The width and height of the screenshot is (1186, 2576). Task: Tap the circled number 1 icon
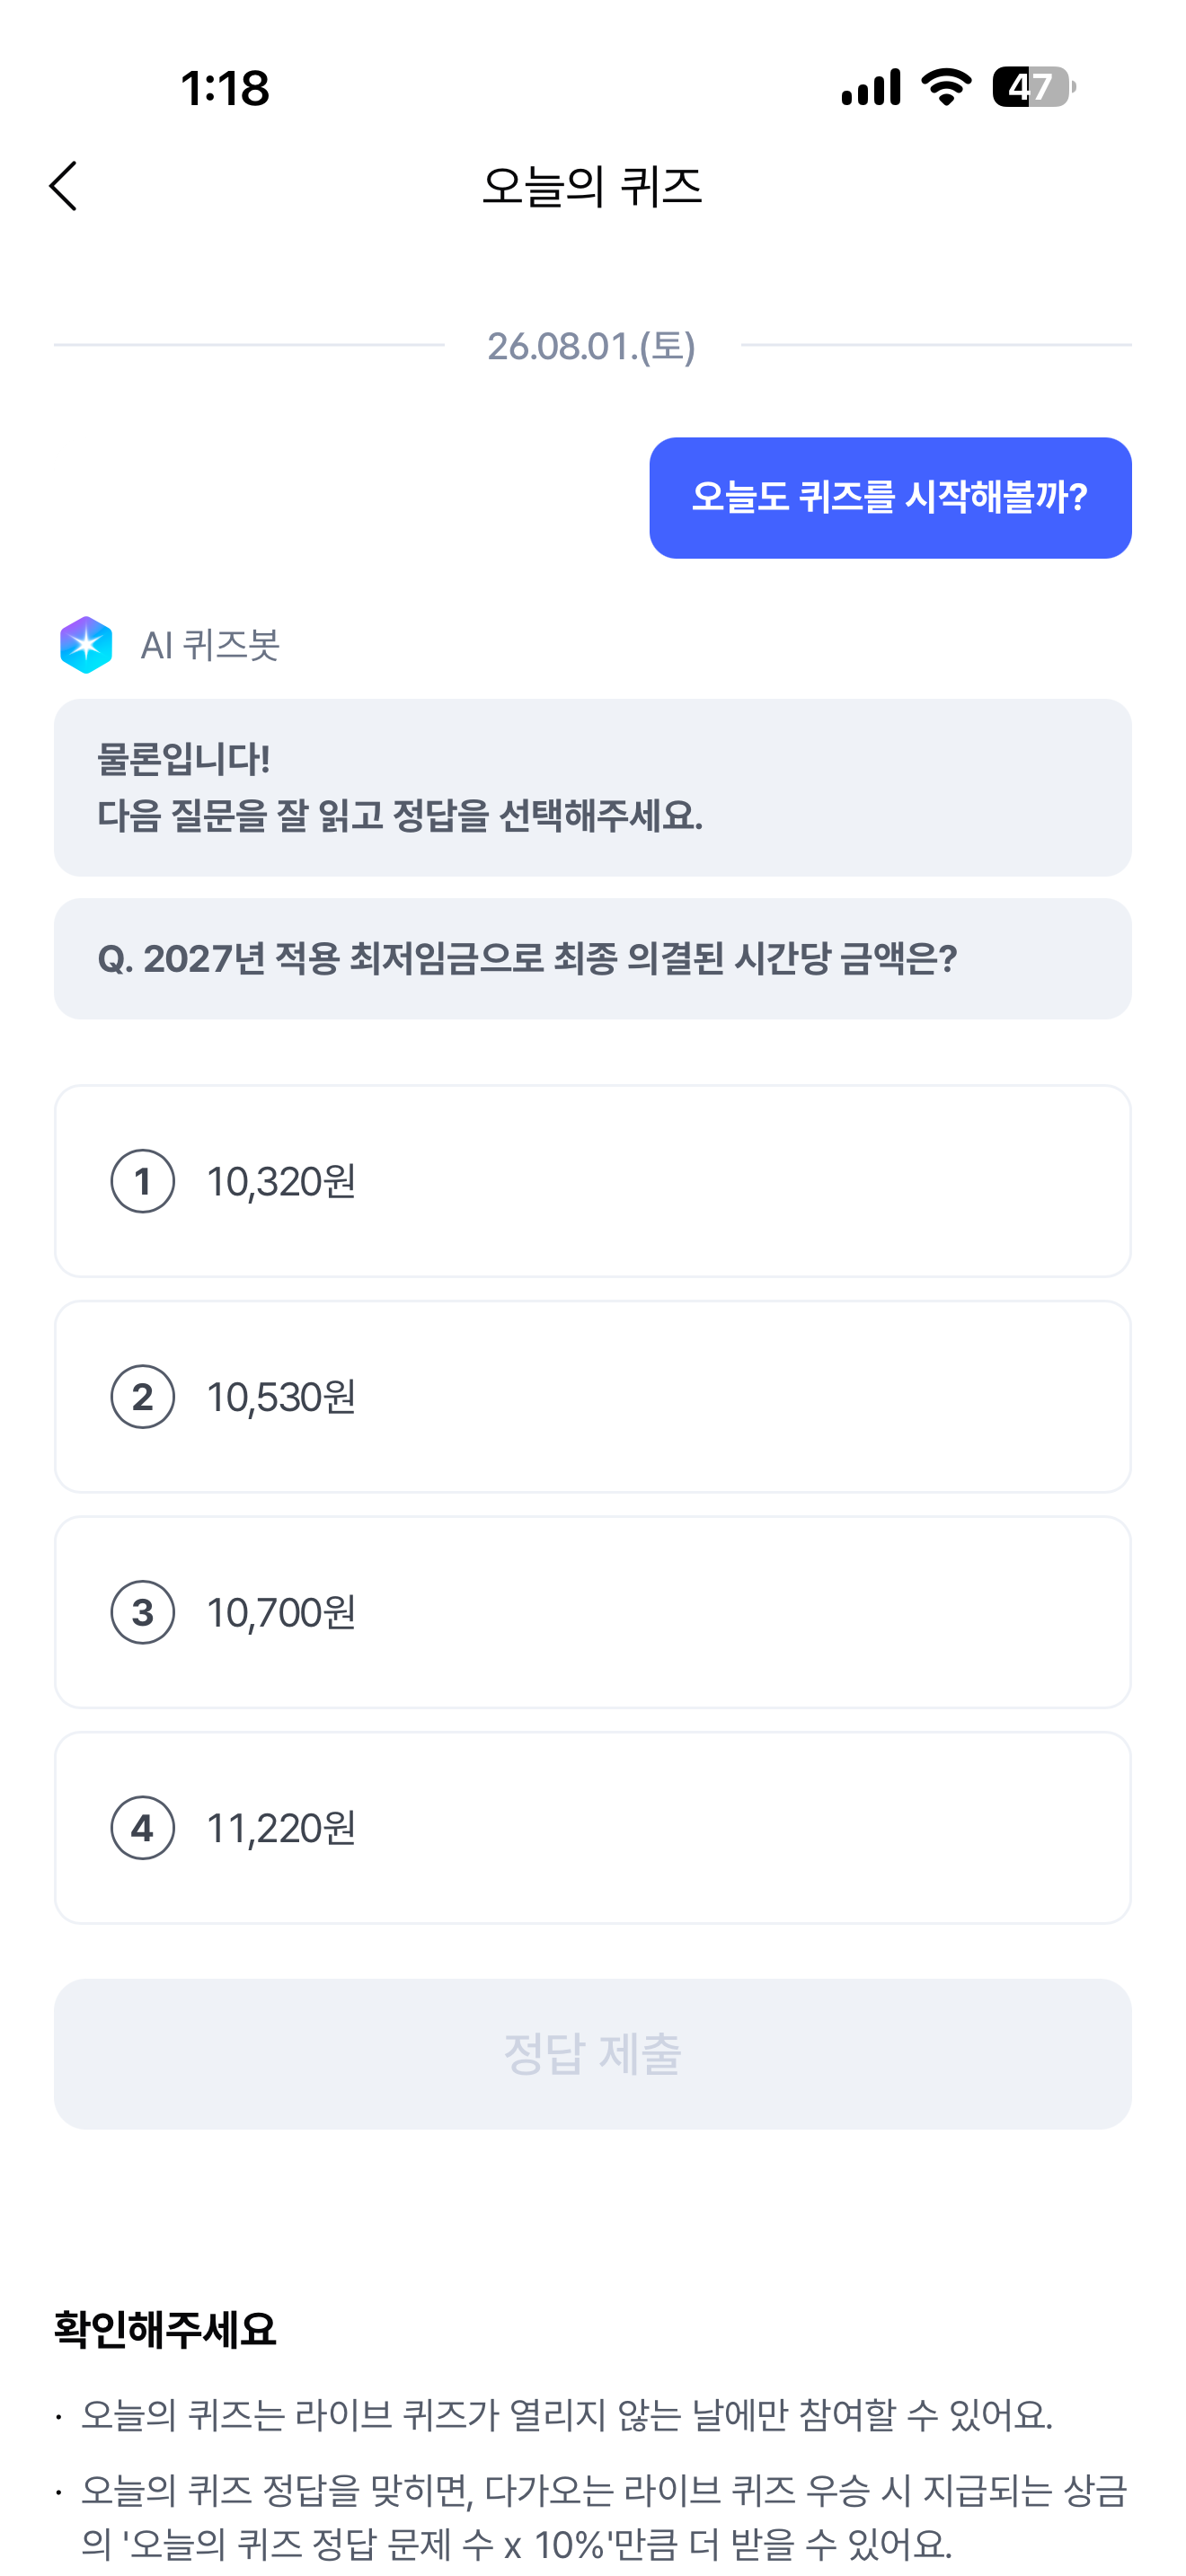[143, 1181]
